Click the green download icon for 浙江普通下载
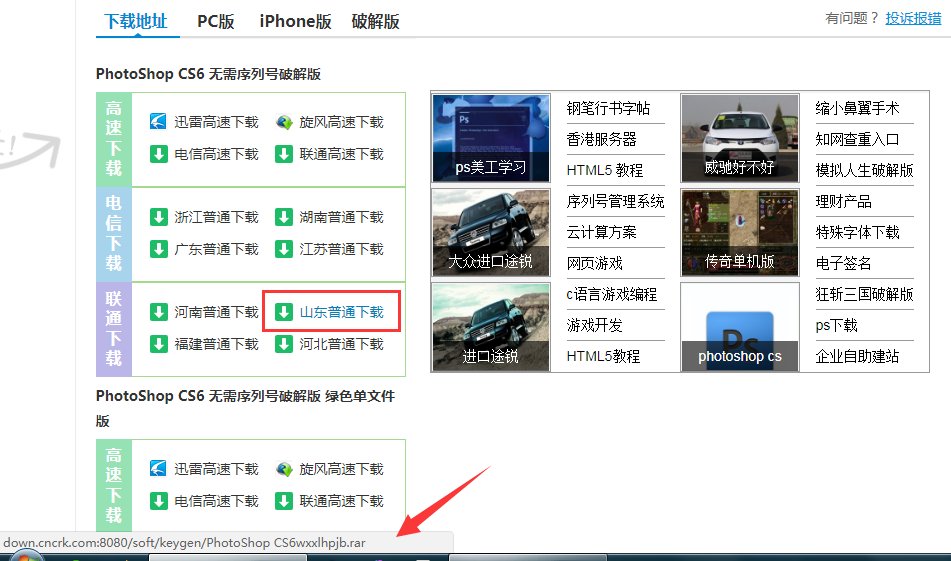Viewport: 951px width, 561px height. click(158, 217)
